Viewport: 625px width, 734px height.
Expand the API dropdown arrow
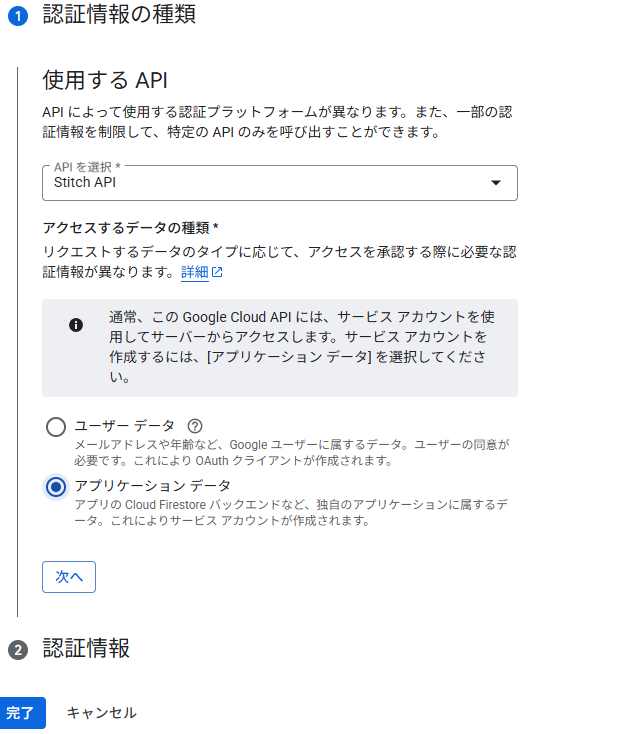(495, 183)
